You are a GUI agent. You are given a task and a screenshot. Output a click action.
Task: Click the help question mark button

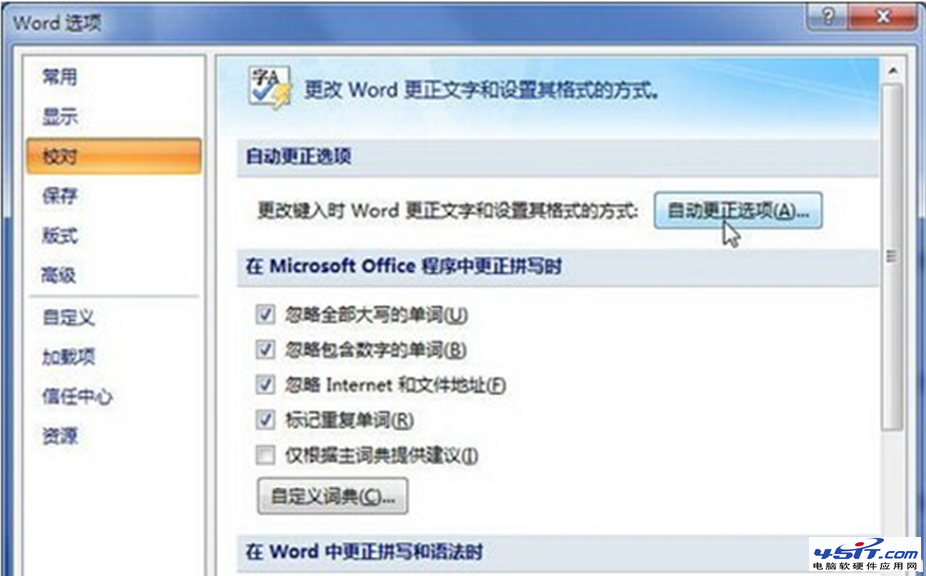[827, 18]
